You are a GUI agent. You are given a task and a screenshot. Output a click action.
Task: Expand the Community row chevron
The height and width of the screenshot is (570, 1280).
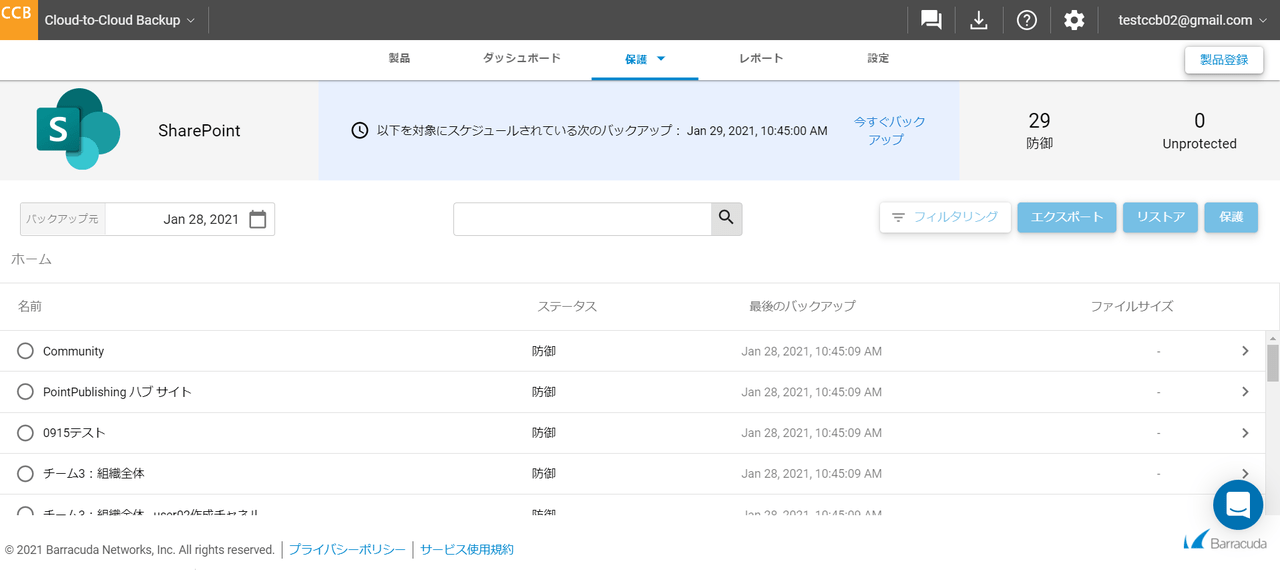click(x=1245, y=351)
